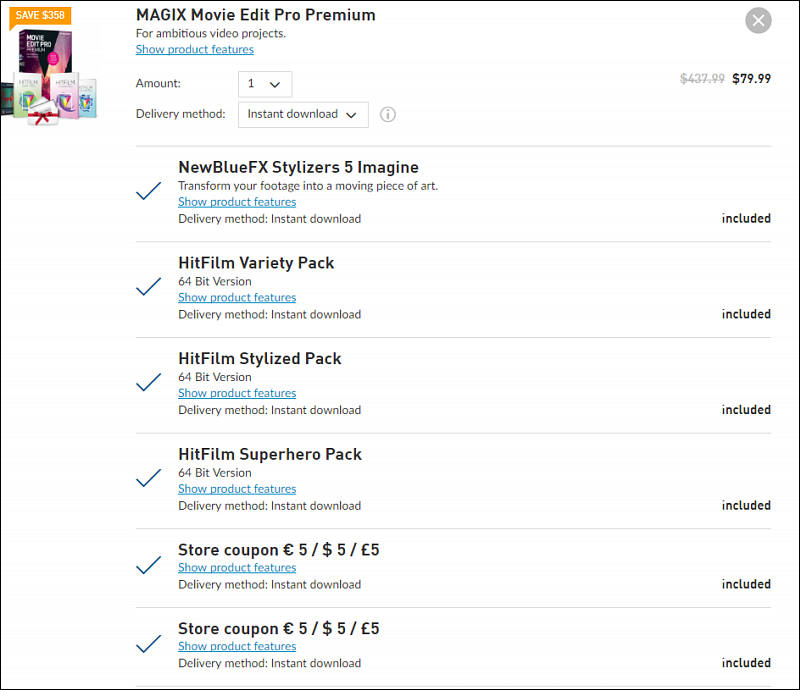Click the struck-through $437.99 price
This screenshot has height=690, width=800.
702,79
